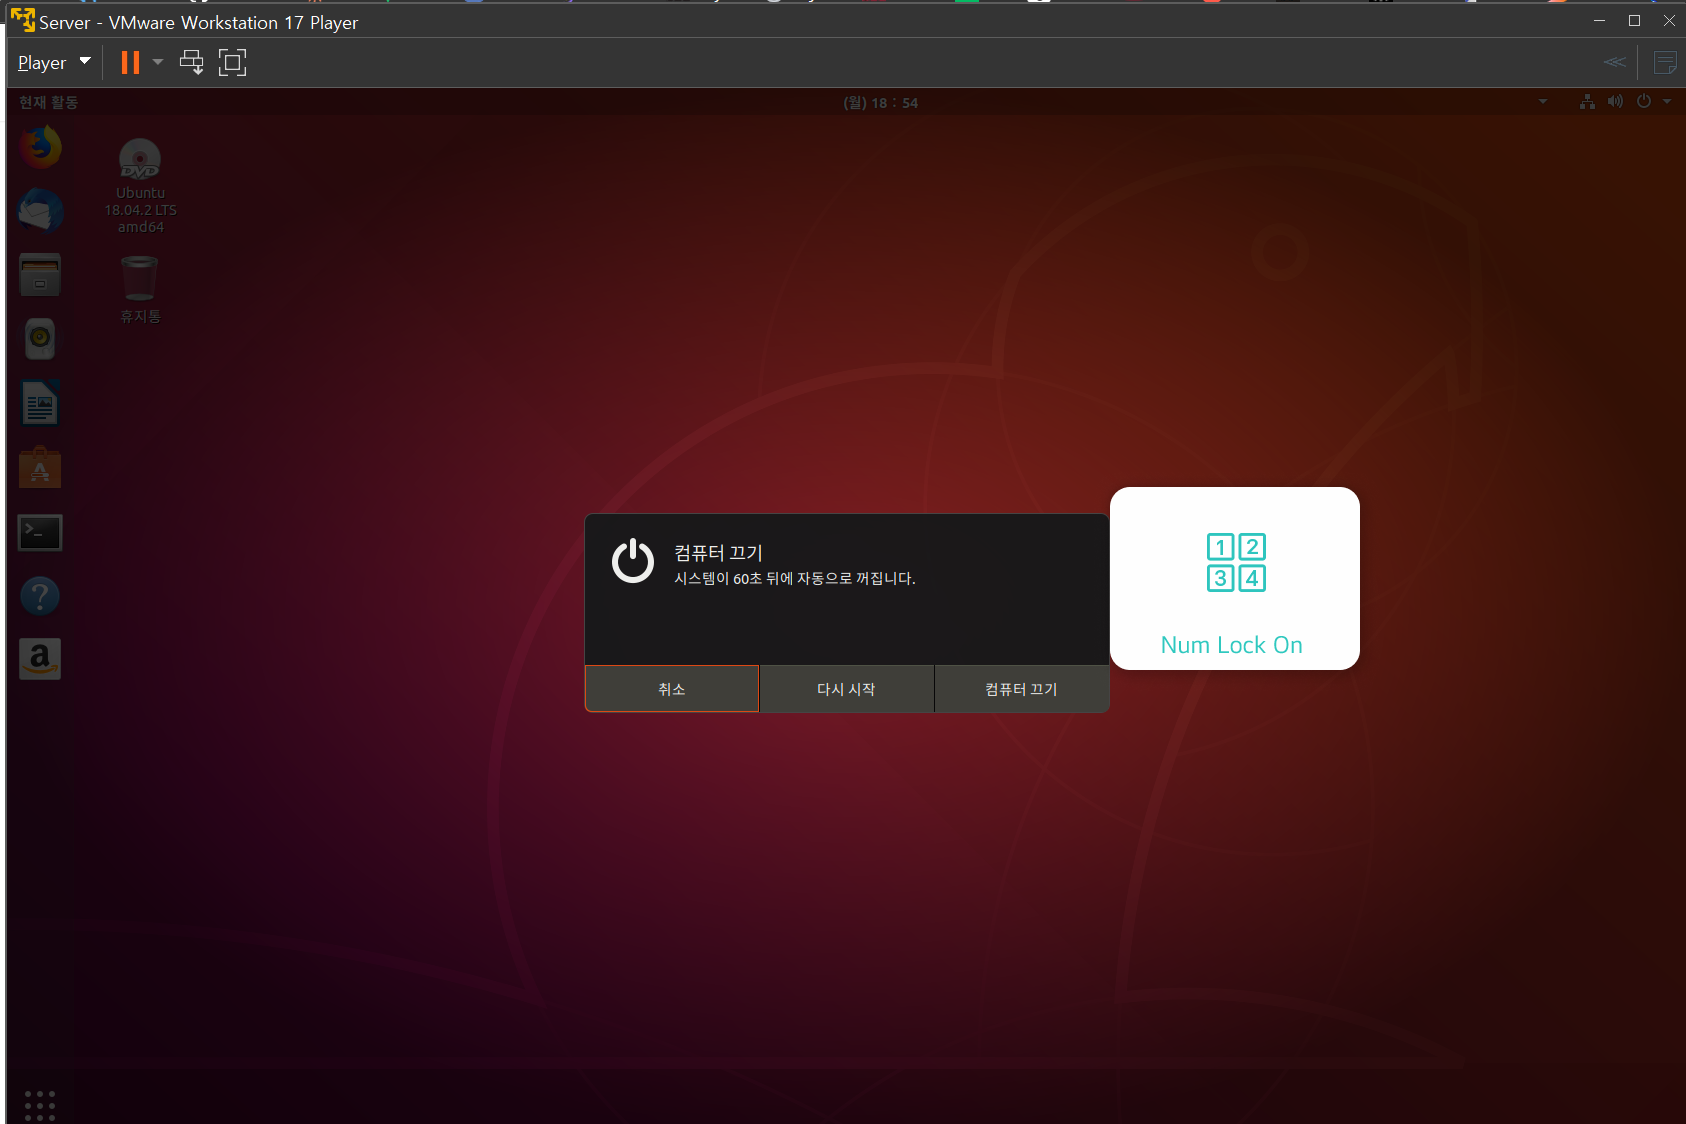Launch Thunderbird mail from the dock
The image size is (1686, 1124).
point(40,211)
